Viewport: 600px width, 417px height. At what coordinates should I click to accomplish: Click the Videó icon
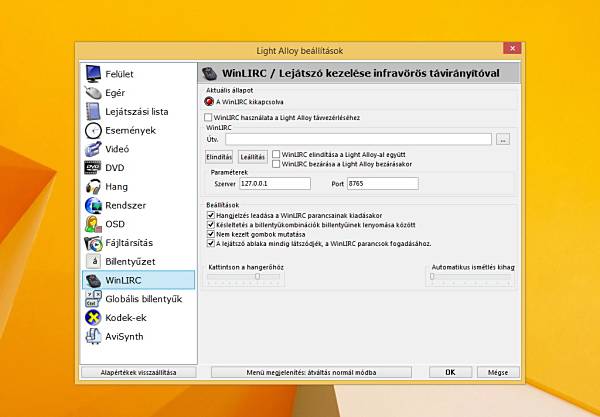coord(93,149)
